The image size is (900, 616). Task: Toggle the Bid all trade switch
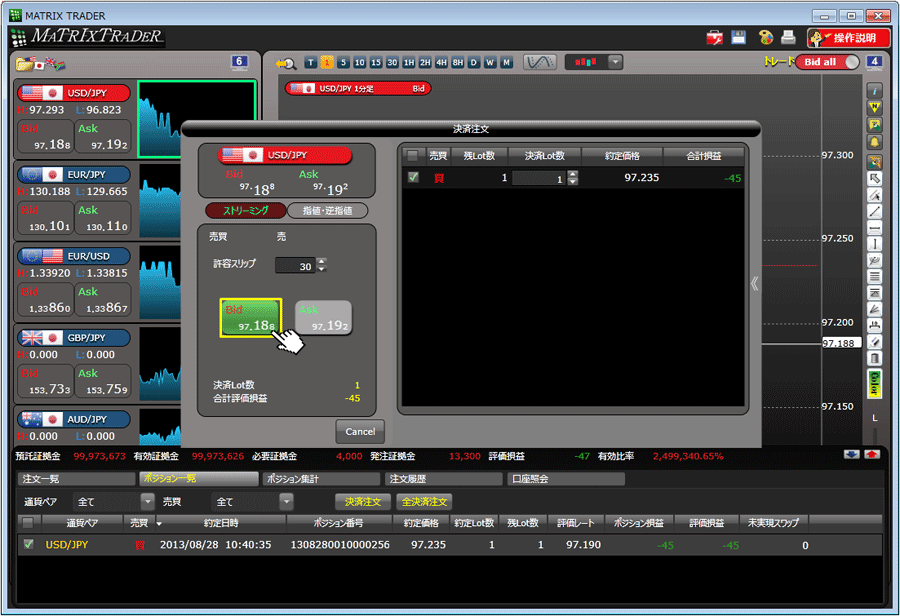pyautogui.click(x=828, y=62)
